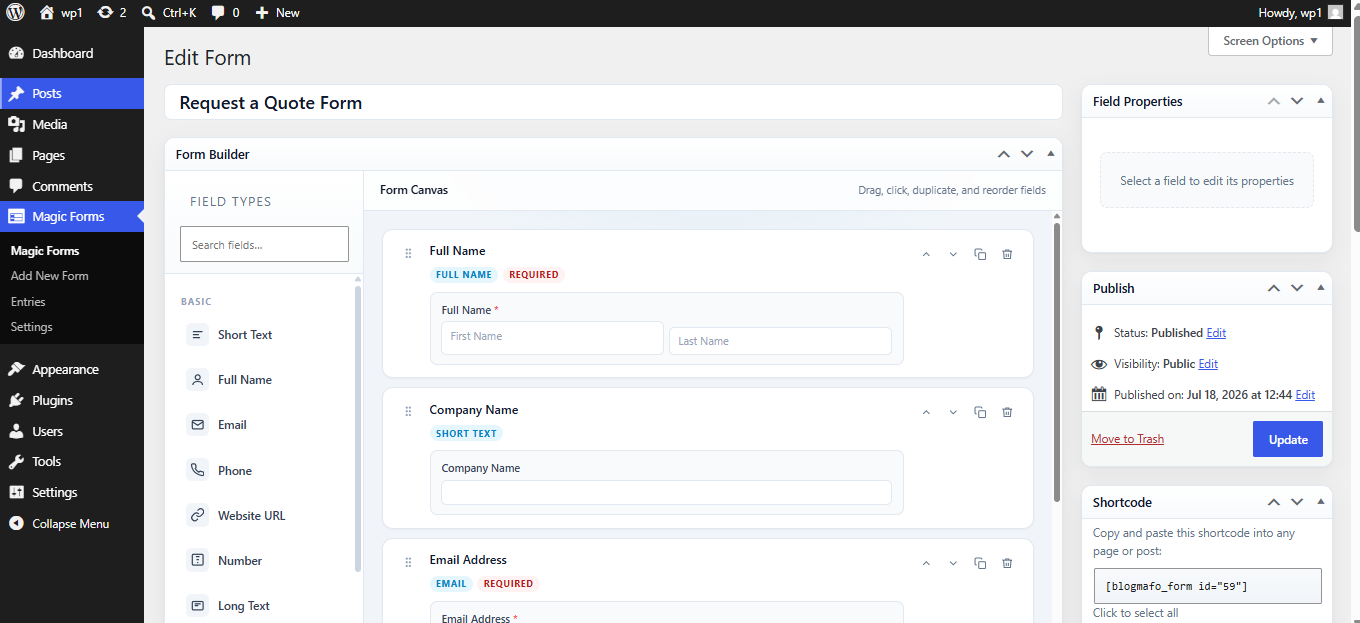
Task: Delete the Full Name field
Action: pos(1007,254)
